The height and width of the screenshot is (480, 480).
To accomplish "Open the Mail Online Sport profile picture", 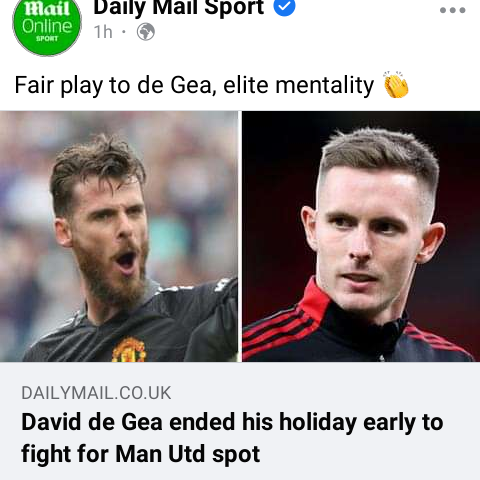I will [x=47, y=25].
